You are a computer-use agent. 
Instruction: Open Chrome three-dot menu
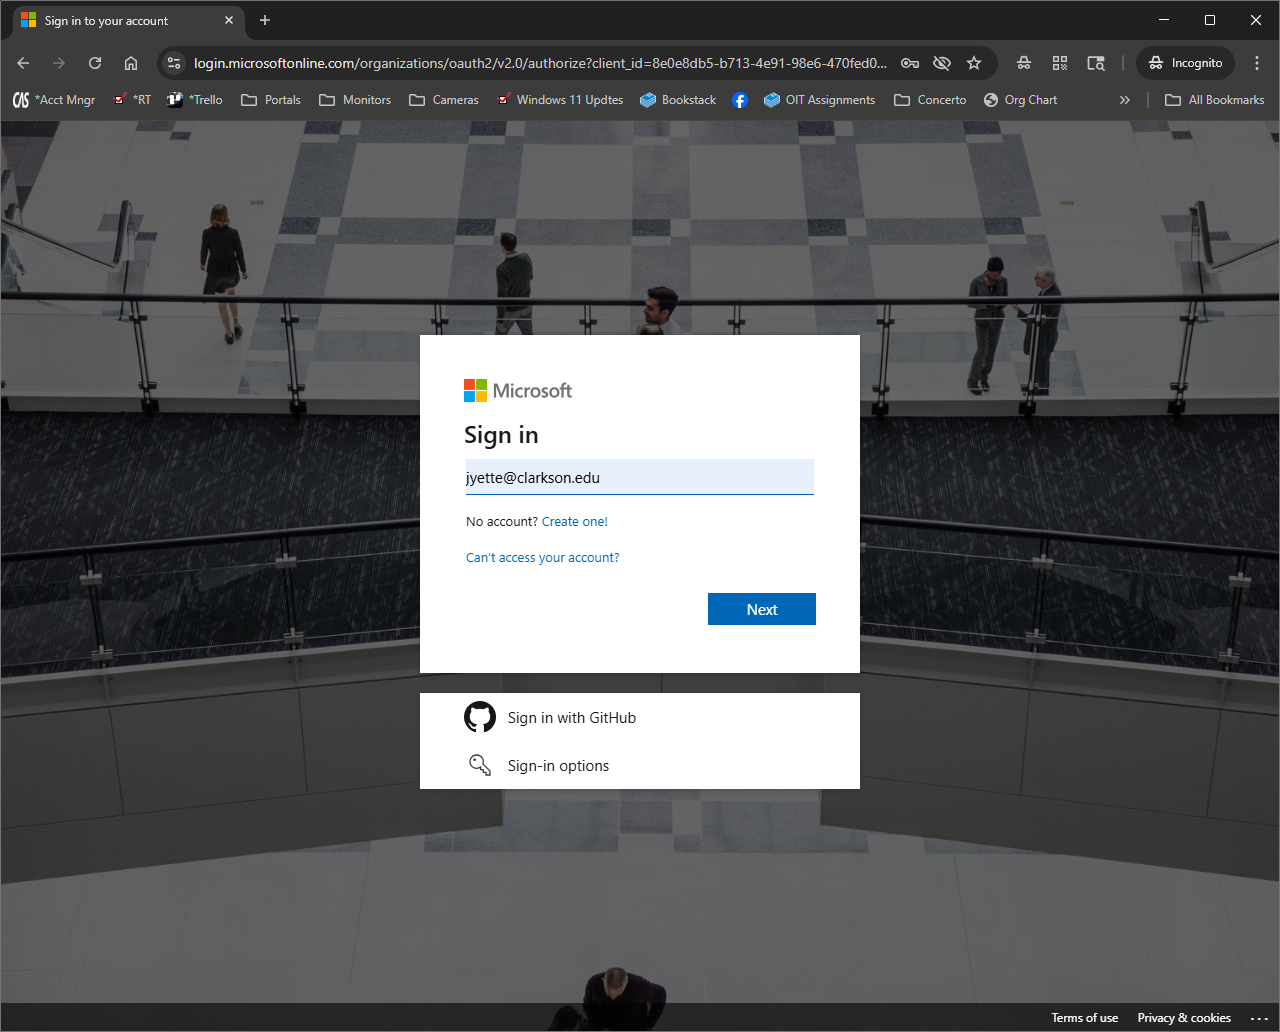tap(1257, 63)
